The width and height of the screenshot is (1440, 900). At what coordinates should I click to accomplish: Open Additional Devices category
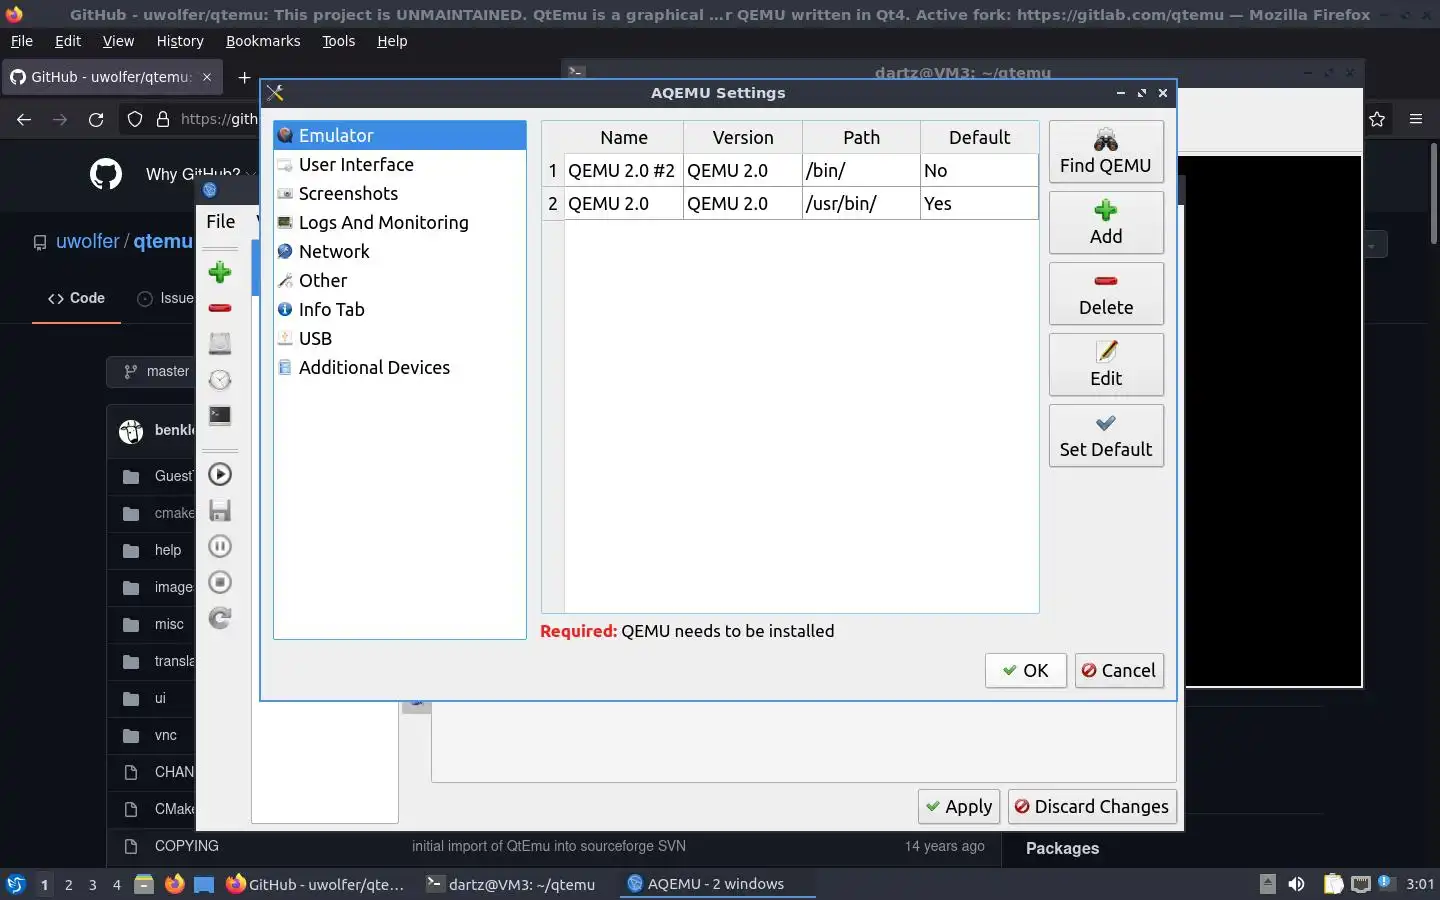tap(400, 368)
